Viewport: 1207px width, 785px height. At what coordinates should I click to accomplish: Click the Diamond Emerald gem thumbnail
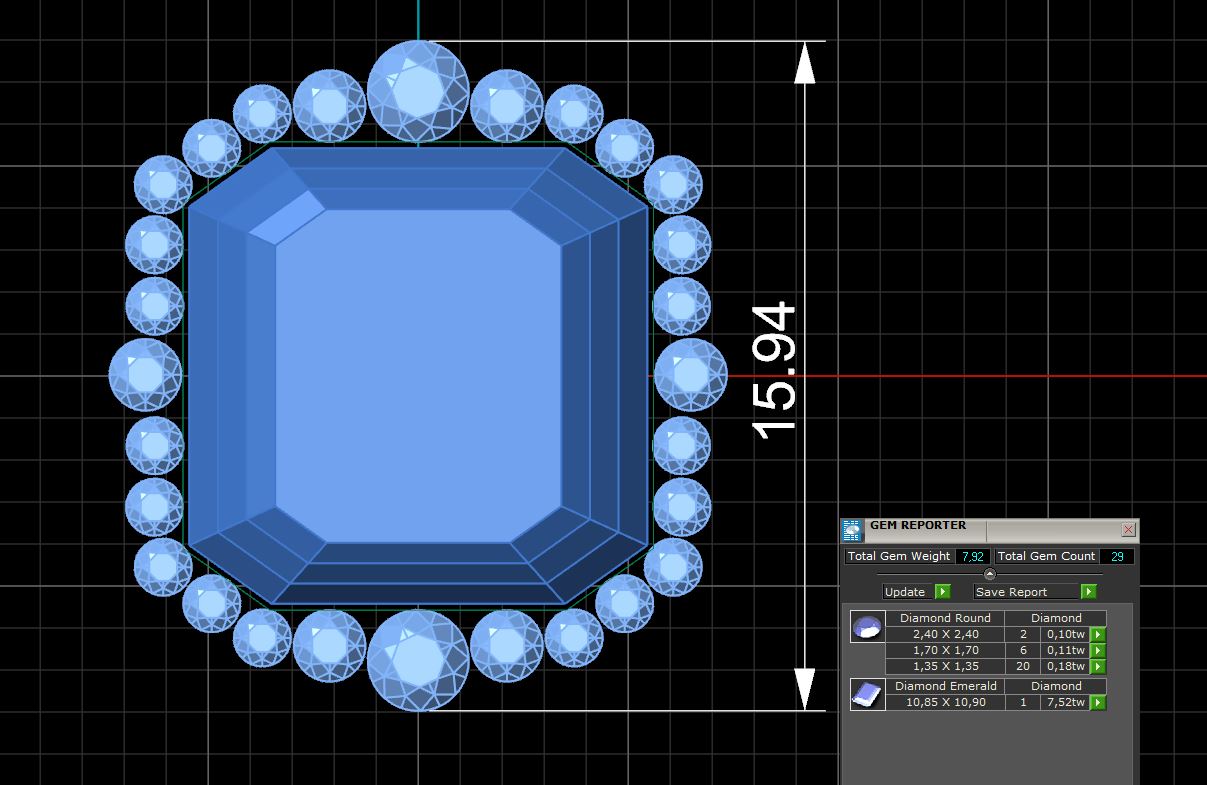click(x=866, y=694)
